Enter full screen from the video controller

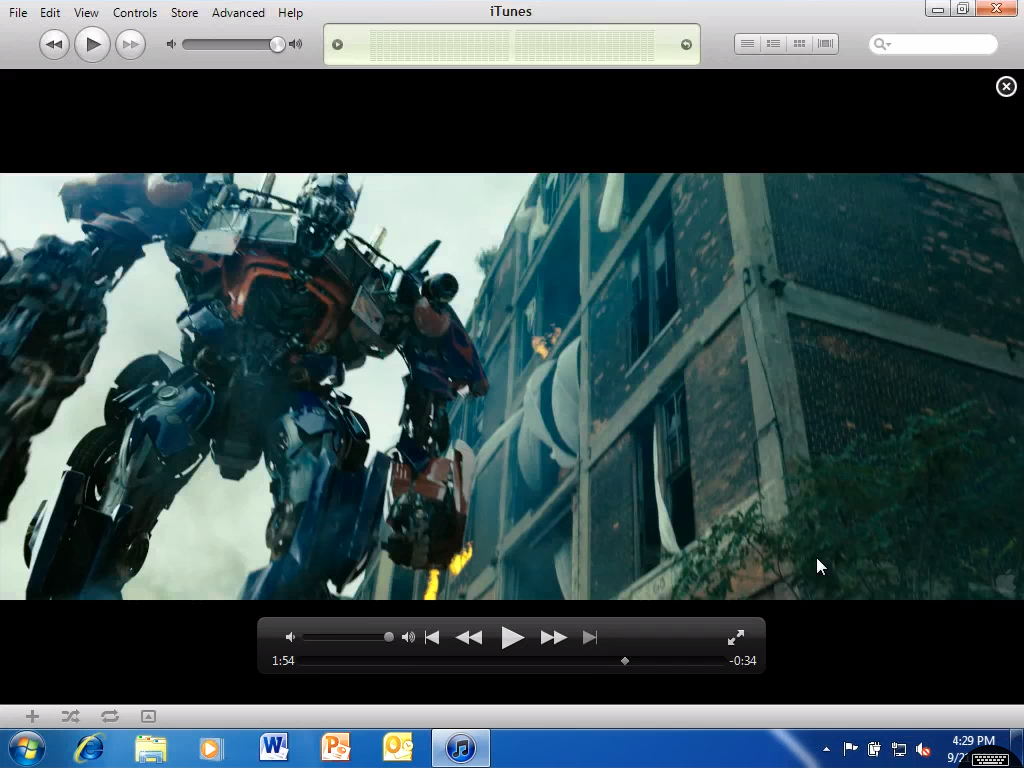[736, 637]
